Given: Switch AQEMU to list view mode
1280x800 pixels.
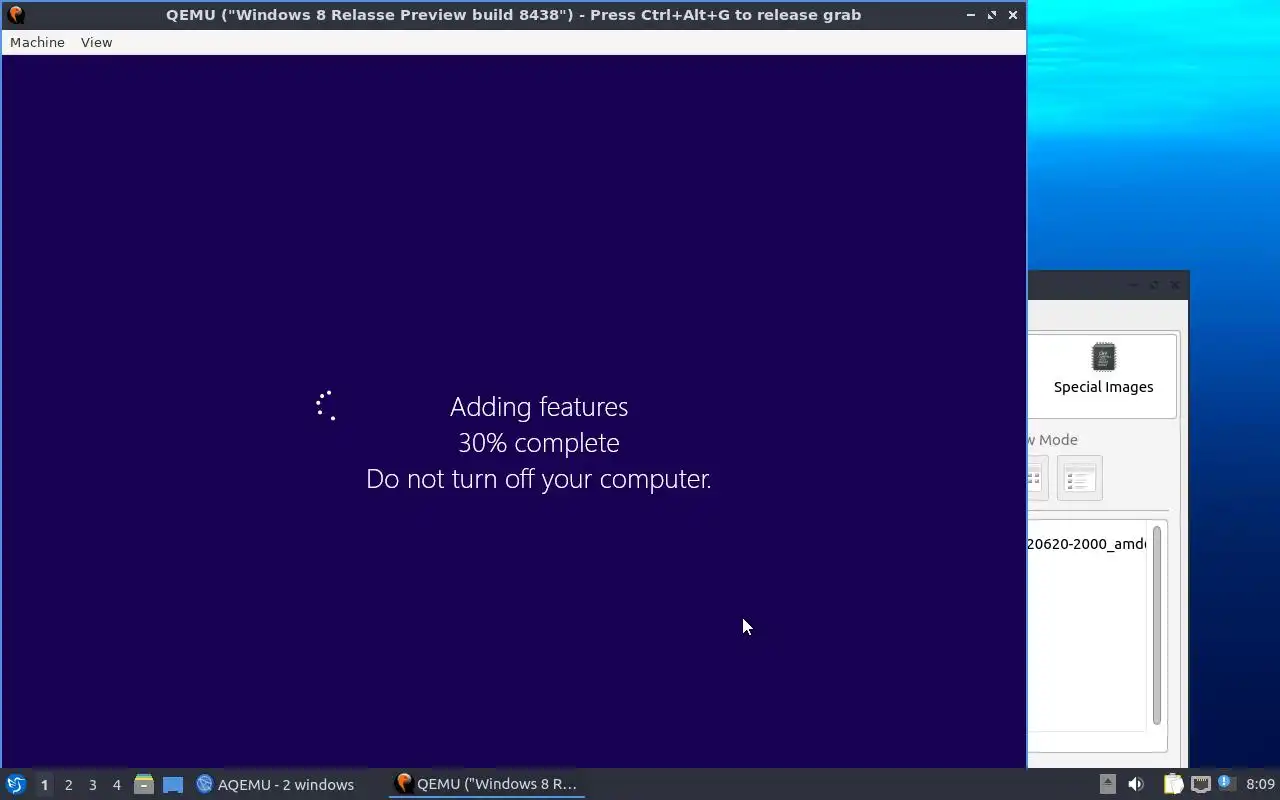Looking at the screenshot, I should [1079, 478].
